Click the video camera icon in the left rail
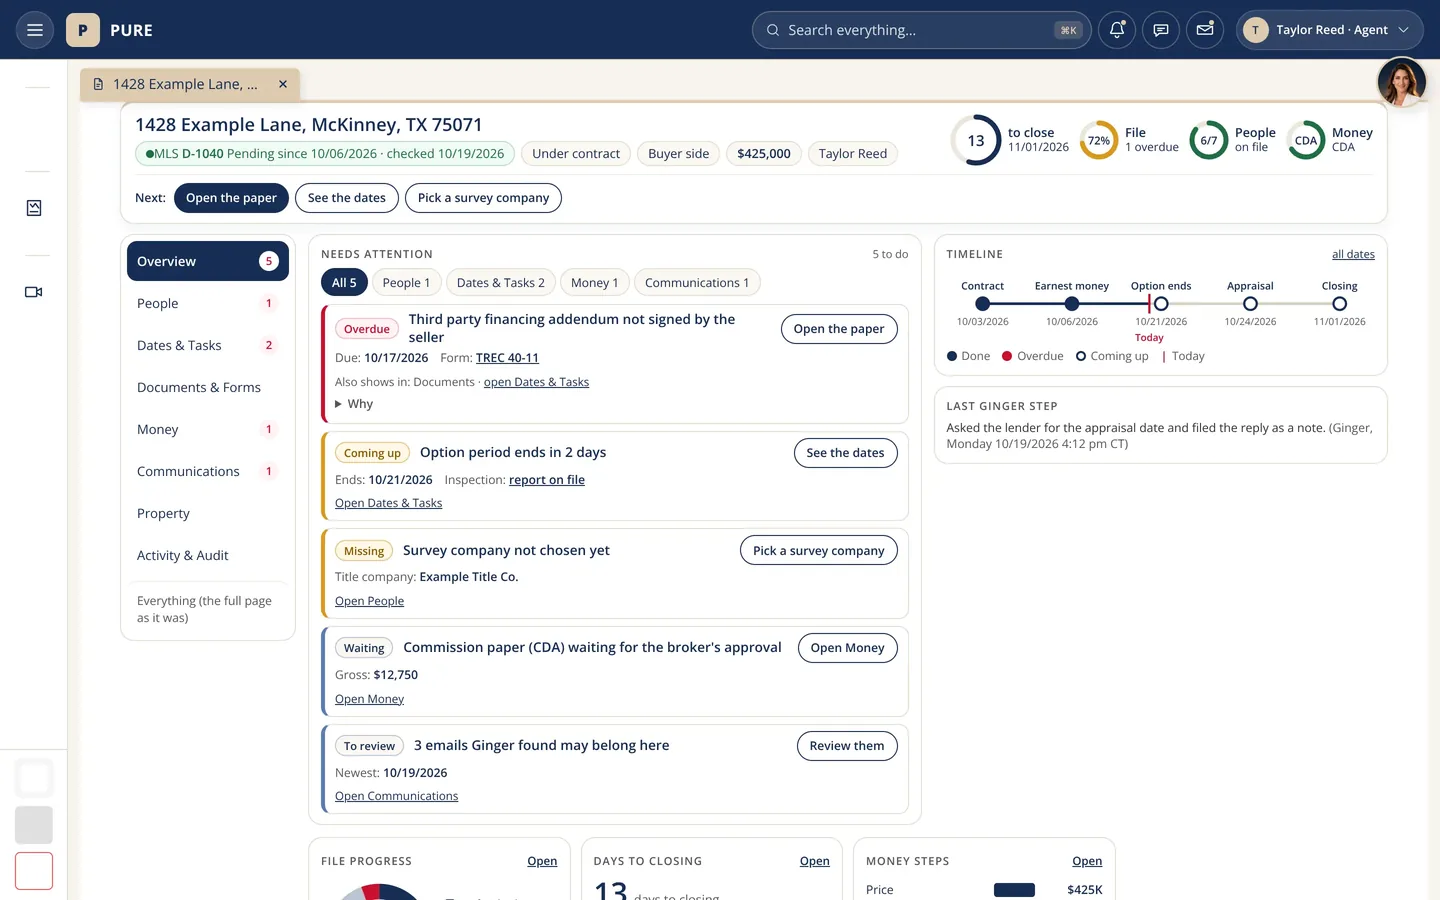This screenshot has width=1440, height=900. point(34,292)
